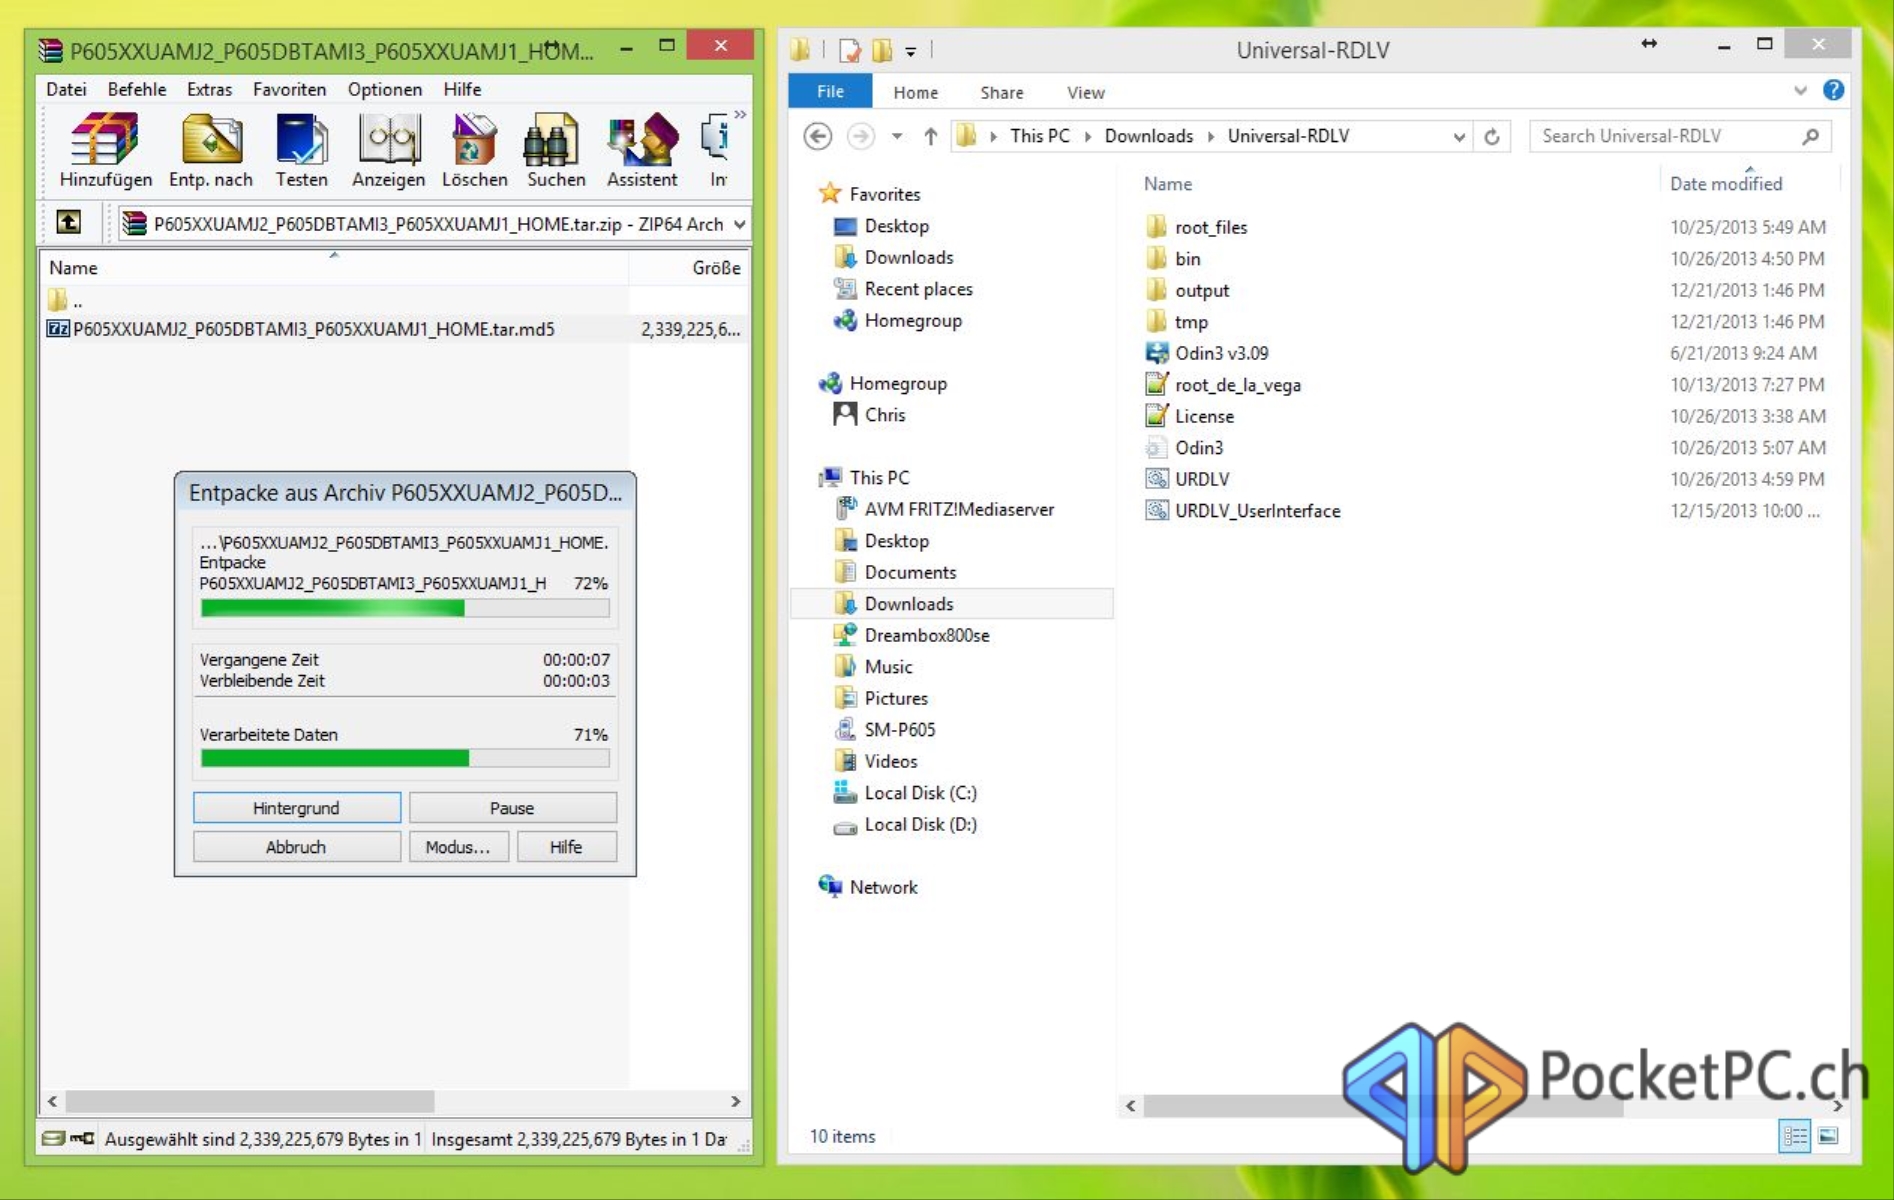
Task: Click the This PC breadcrumb in address bar
Action: pos(1039,136)
